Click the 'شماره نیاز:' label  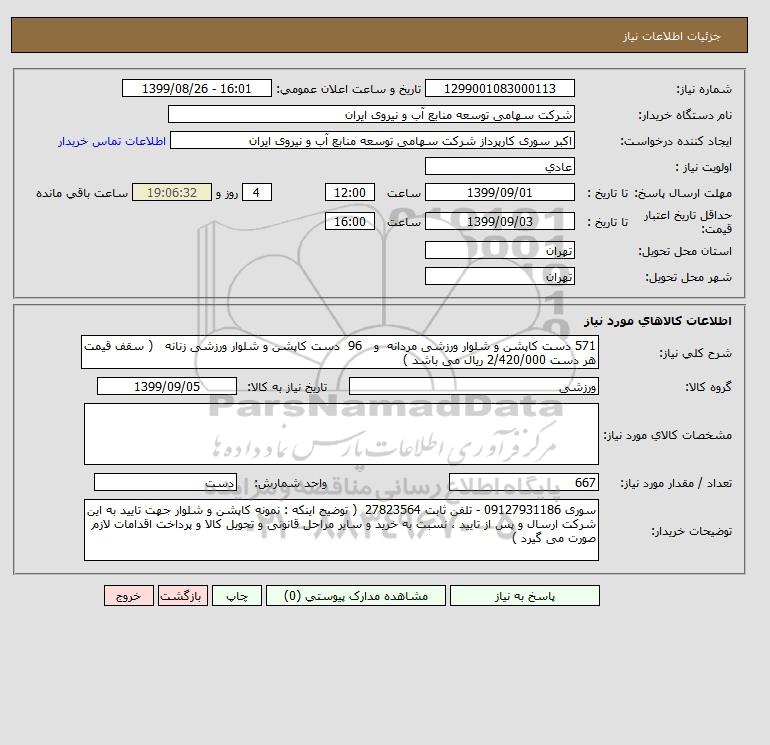coord(704,89)
